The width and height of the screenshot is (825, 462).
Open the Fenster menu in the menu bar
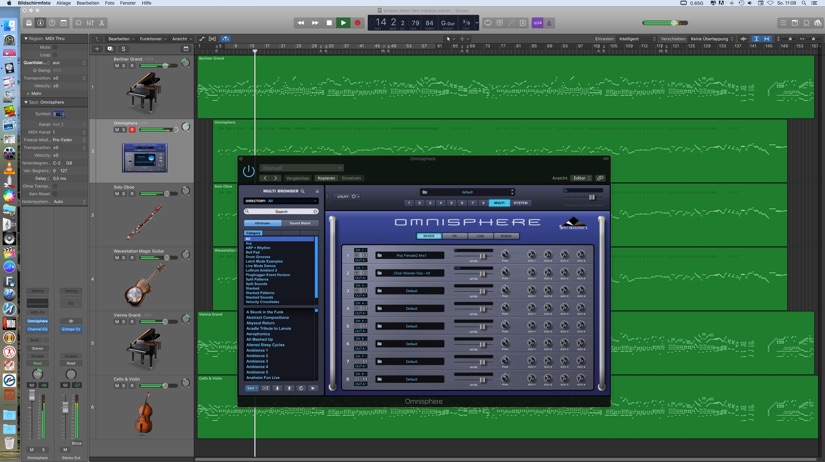tap(128, 3)
